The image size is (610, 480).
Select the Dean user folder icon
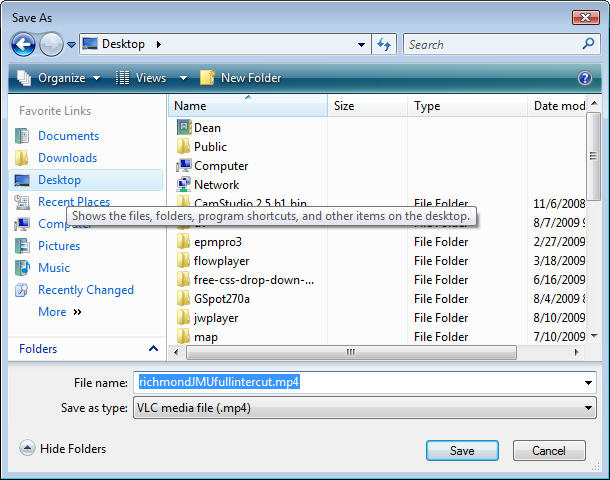[x=184, y=128]
